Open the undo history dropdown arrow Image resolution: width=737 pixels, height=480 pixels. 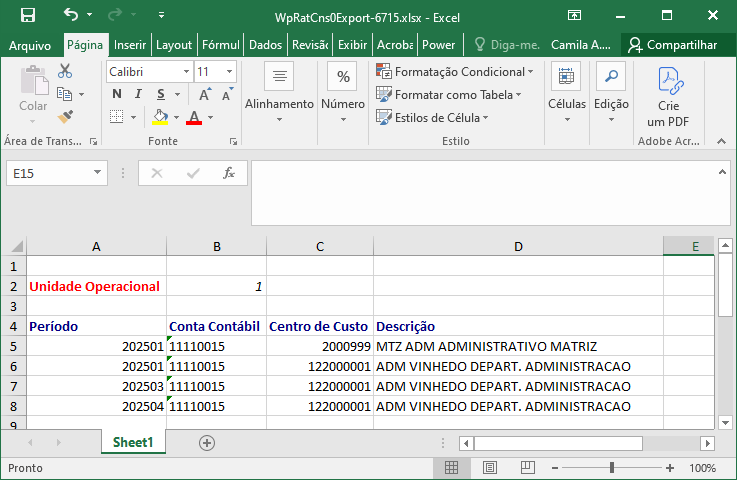tap(89, 15)
